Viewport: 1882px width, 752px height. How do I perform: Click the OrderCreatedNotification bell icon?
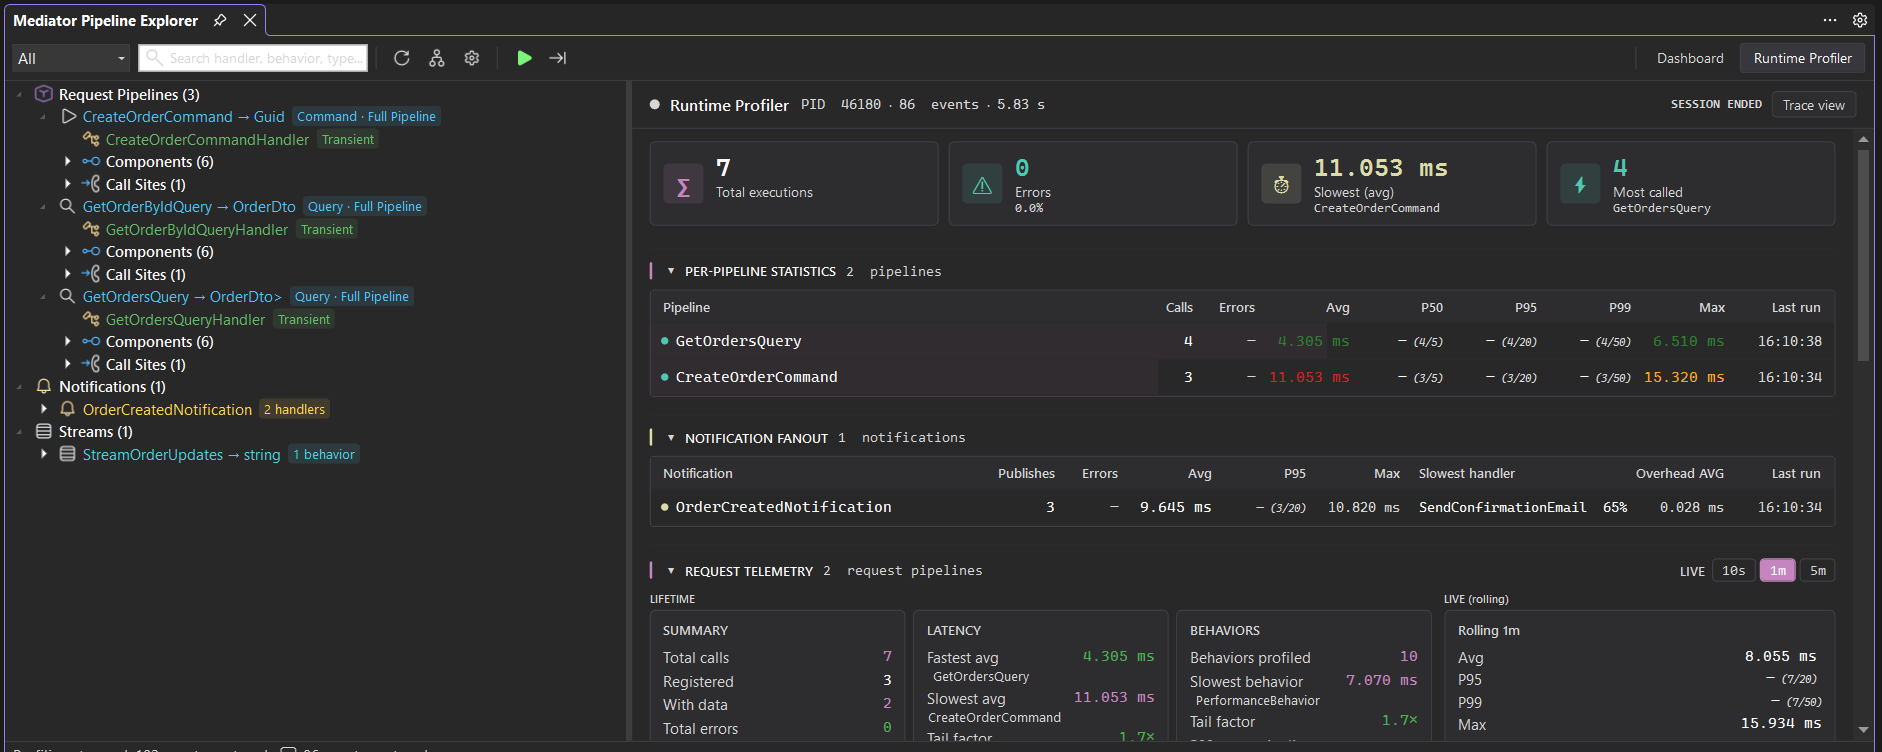pyautogui.click(x=68, y=409)
